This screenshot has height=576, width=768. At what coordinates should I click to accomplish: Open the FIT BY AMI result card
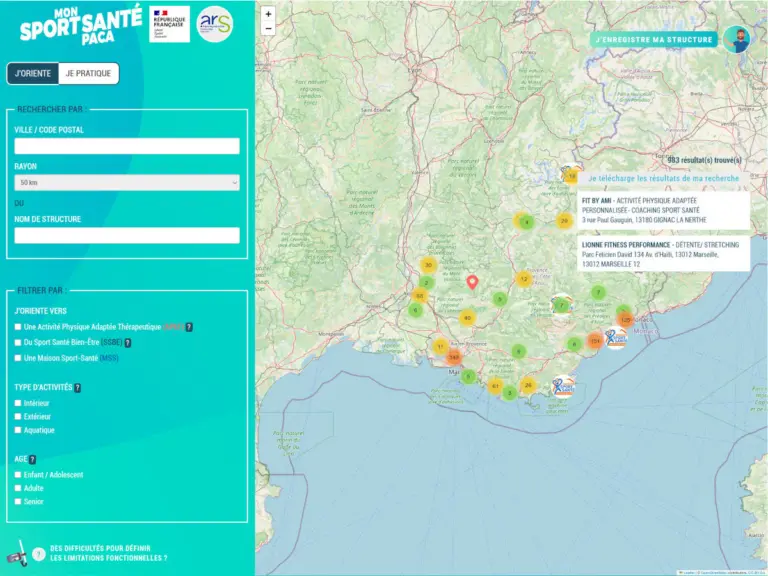coord(664,210)
